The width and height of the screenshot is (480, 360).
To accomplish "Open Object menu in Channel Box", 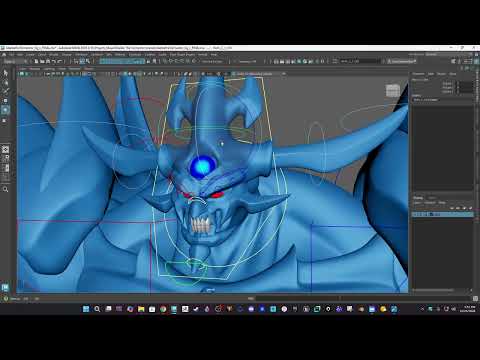I will [441, 74].
